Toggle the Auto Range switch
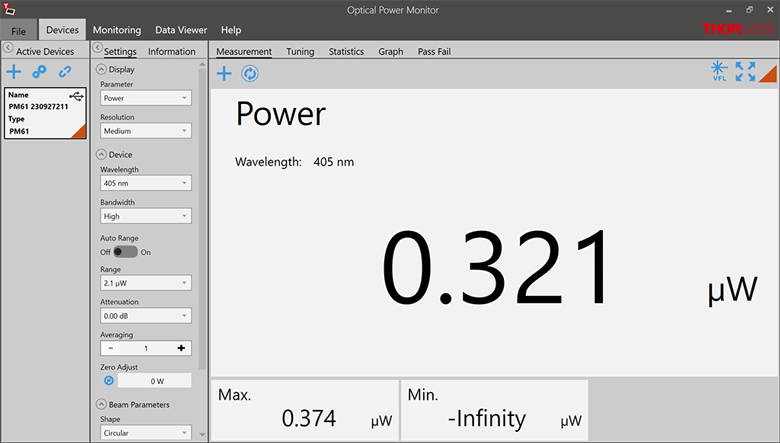The height and width of the screenshot is (443, 780). click(125, 252)
